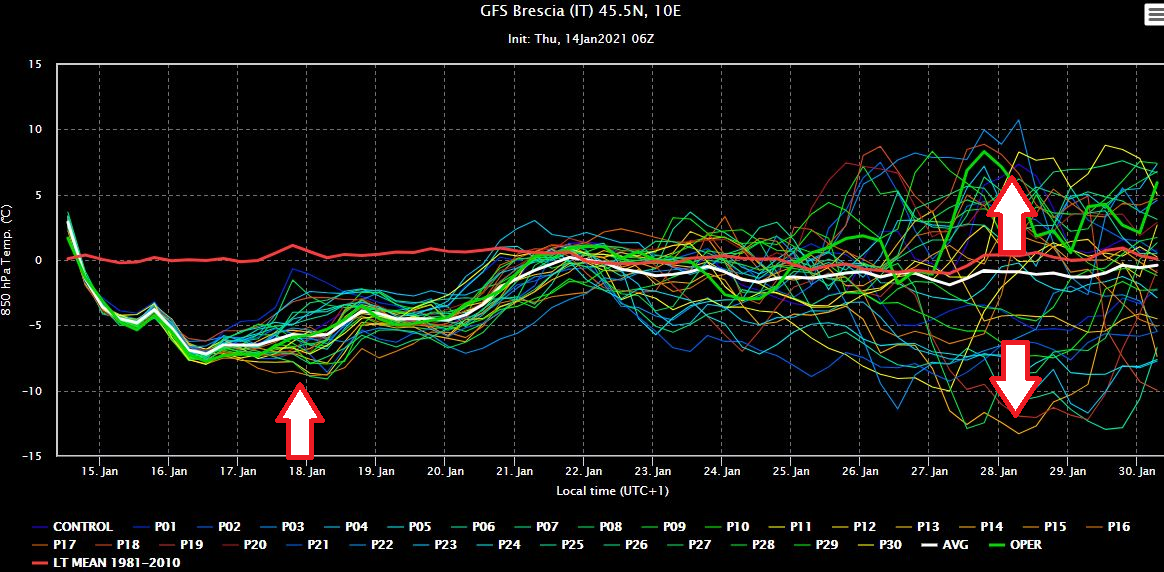Click the 15. Jan x-axis label
Viewport: 1164px width, 572px height.
(99, 471)
